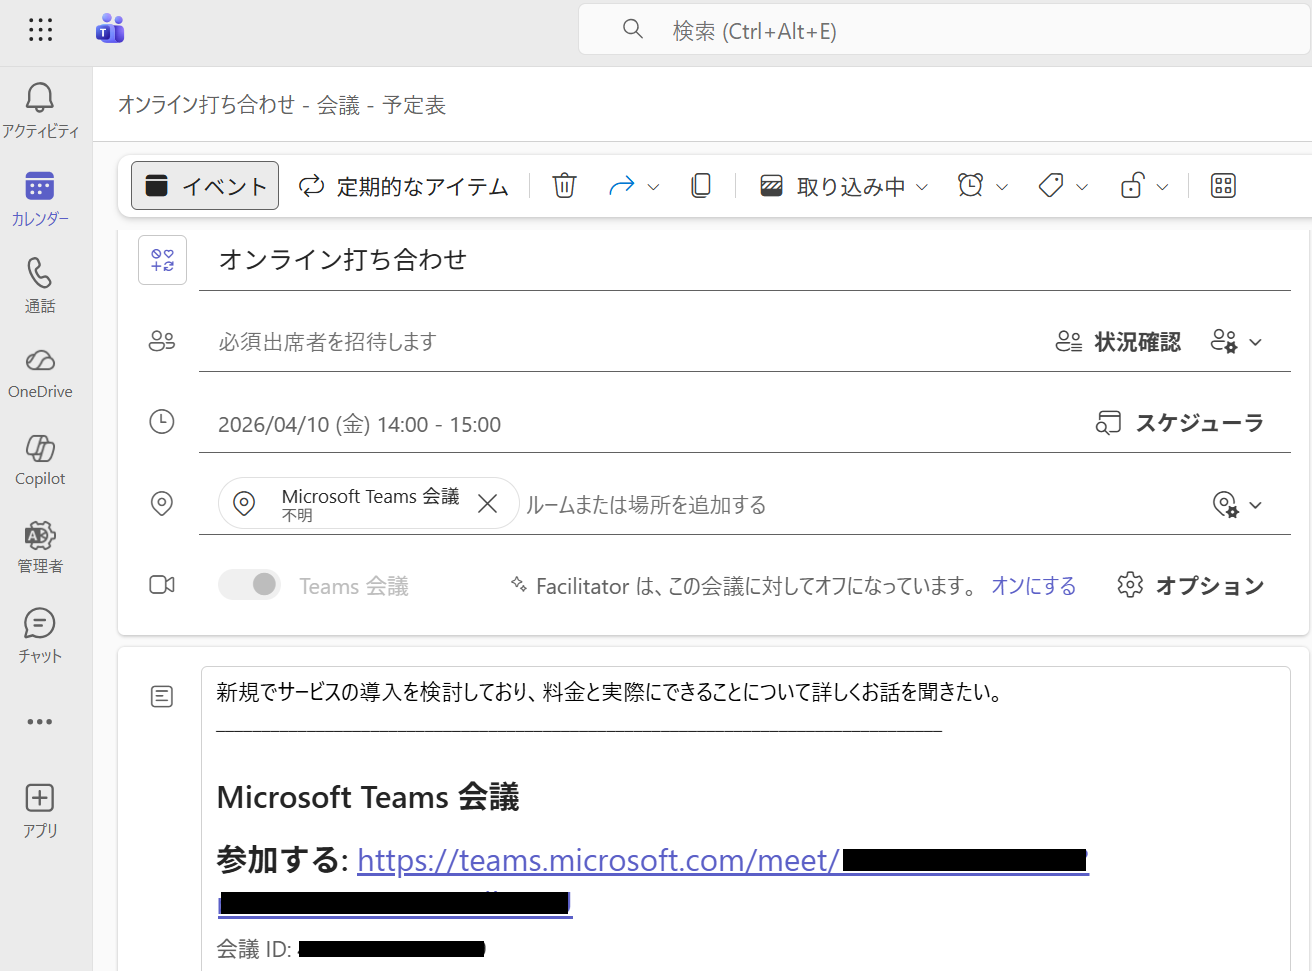Viewport: 1312px width, 971px height.
Task: Expand the forward arrow dropdown
Action: coord(653,187)
